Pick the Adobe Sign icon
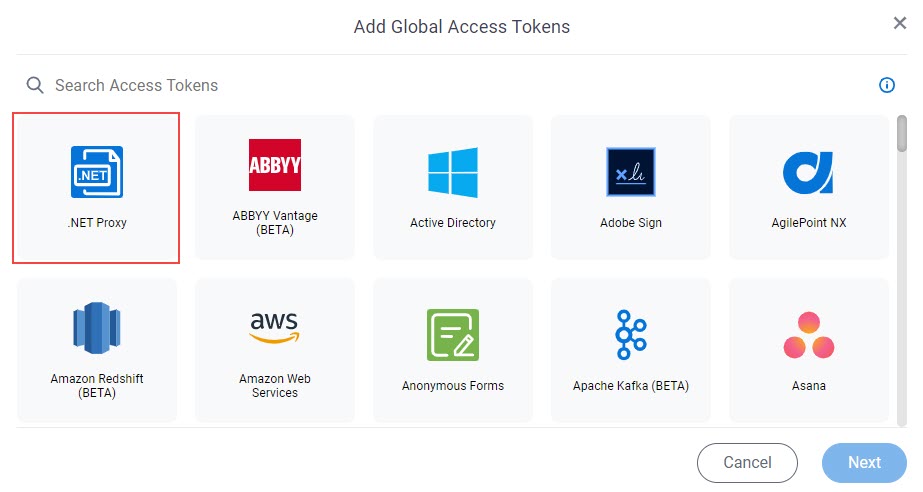 coord(630,172)
